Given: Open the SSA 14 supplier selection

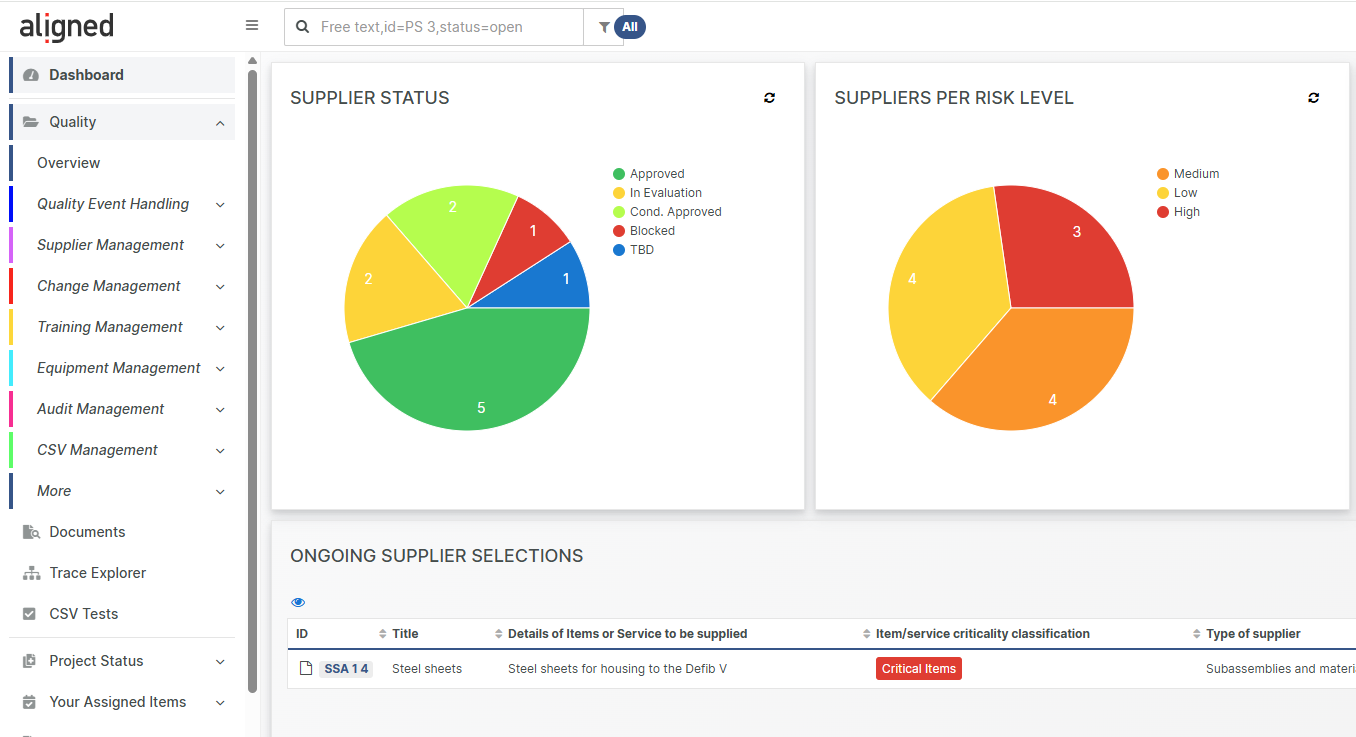Looking at the screenshot, I should pyautogui.click(x=346, y=669).
